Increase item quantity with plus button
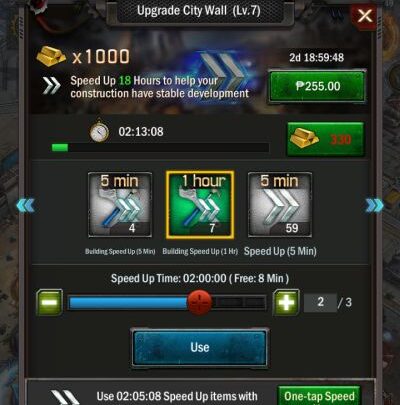The image size is (400, 405). coord(286,302)
